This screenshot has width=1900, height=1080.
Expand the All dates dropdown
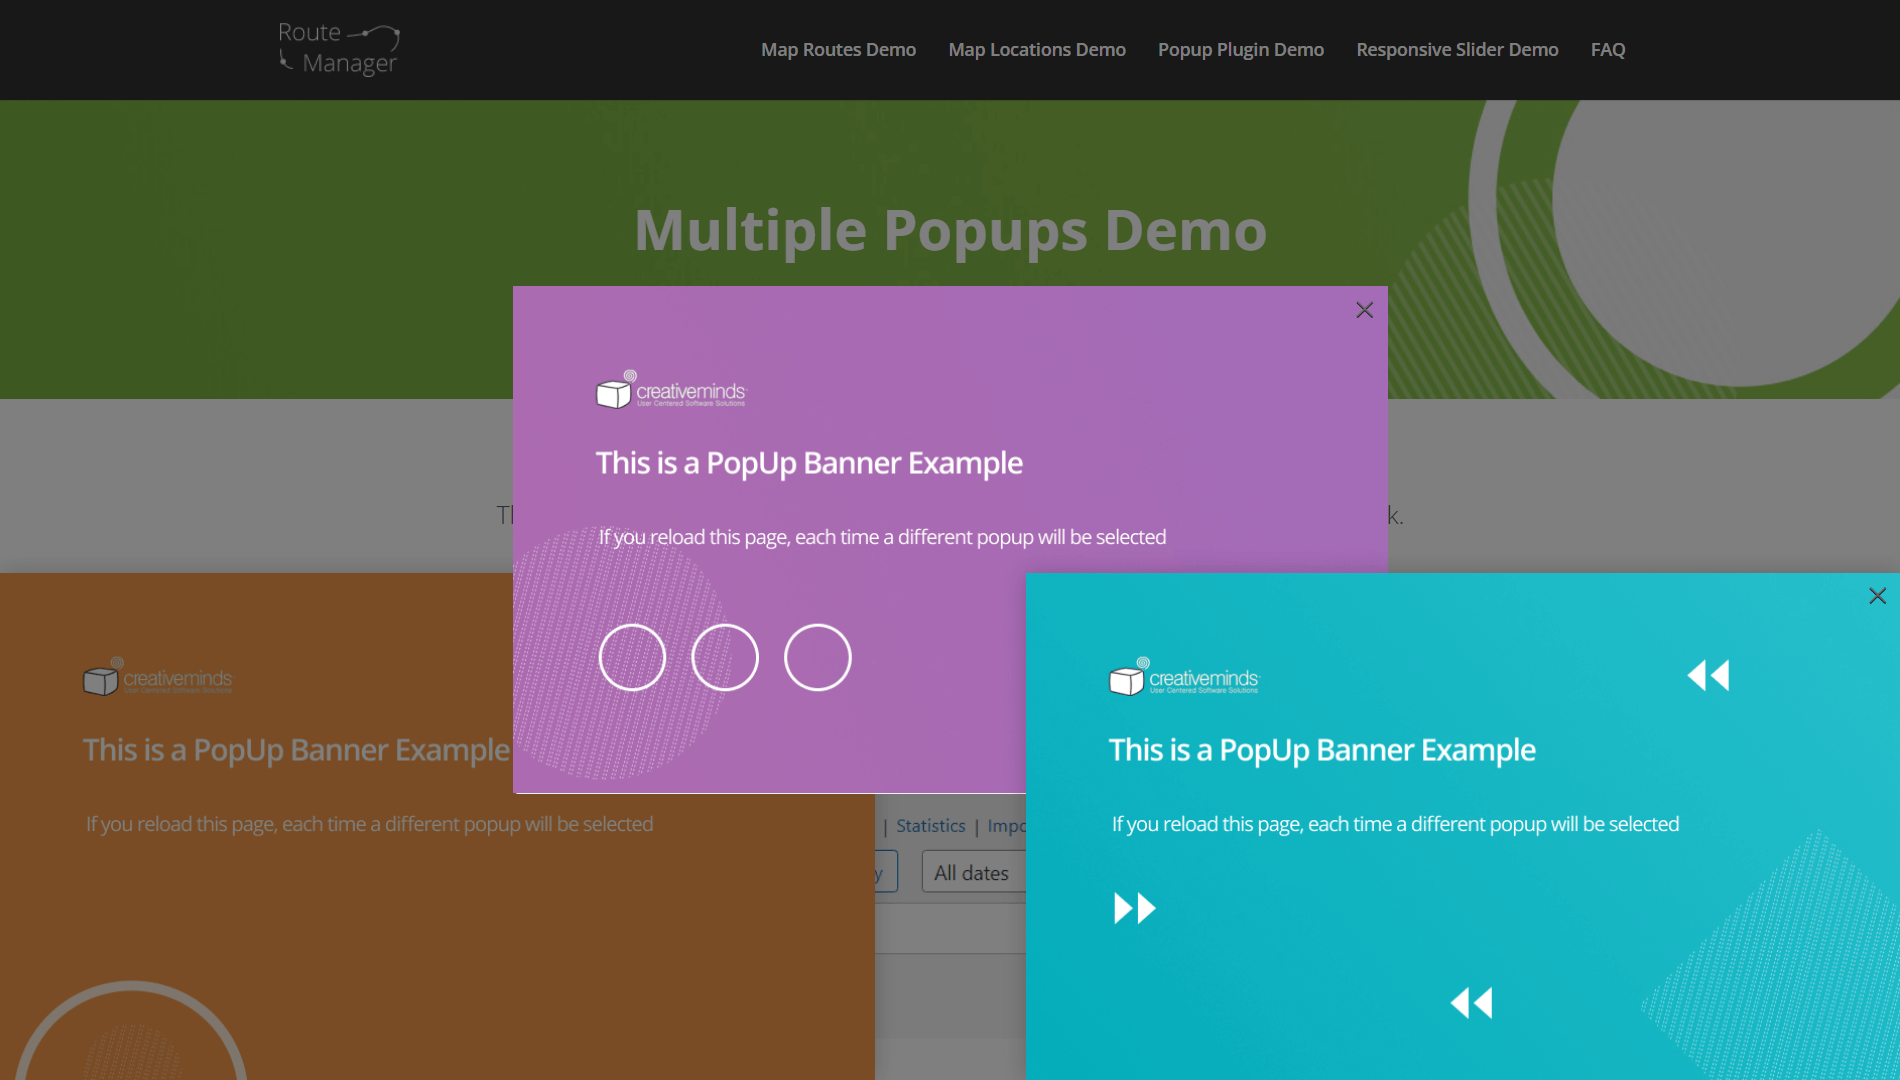click(x=972, y=873)
